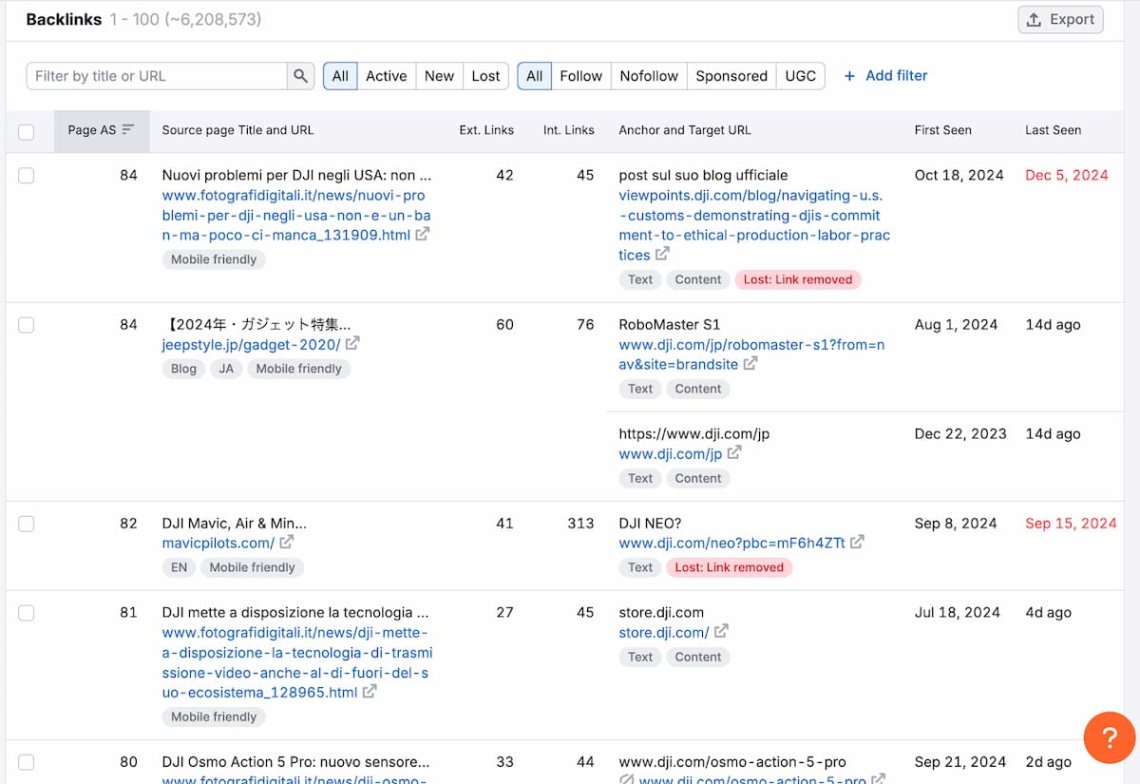1140x784 pixels.
Task: Click the plus icon beside Add filter
Action: pos(849,76)
